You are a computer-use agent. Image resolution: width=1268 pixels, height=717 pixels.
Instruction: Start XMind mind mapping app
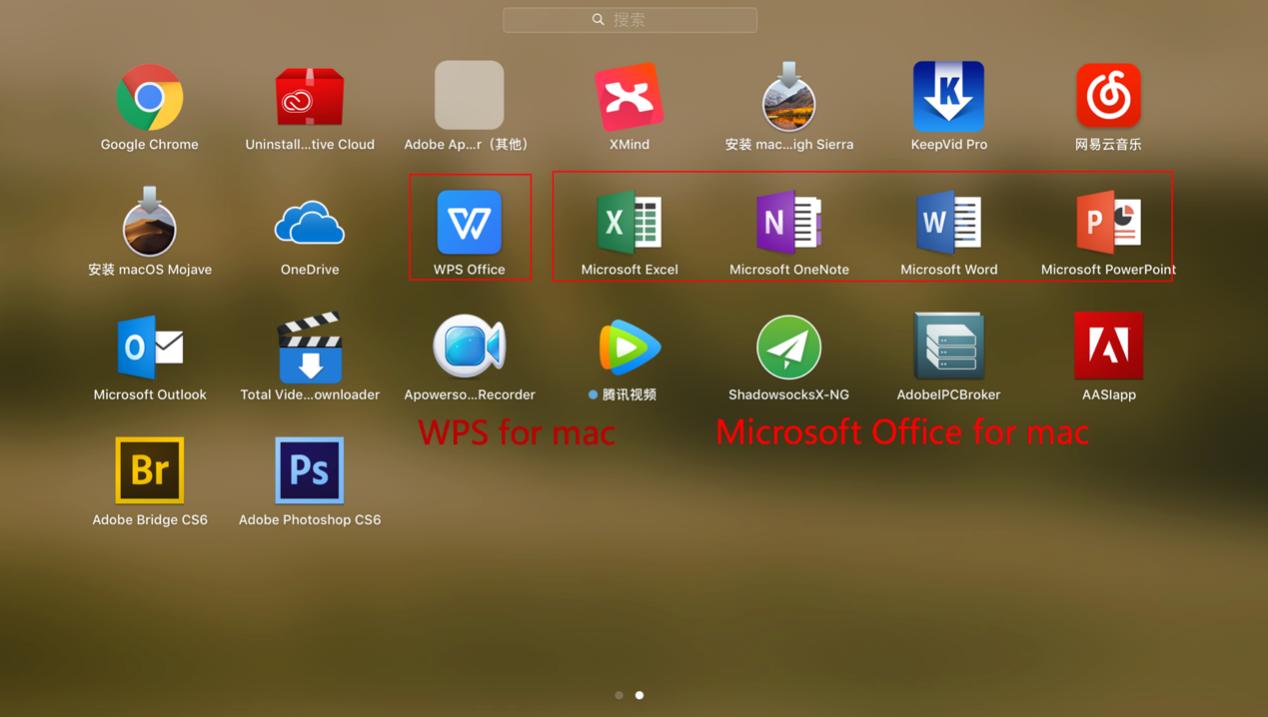click(x=629, y=95)
